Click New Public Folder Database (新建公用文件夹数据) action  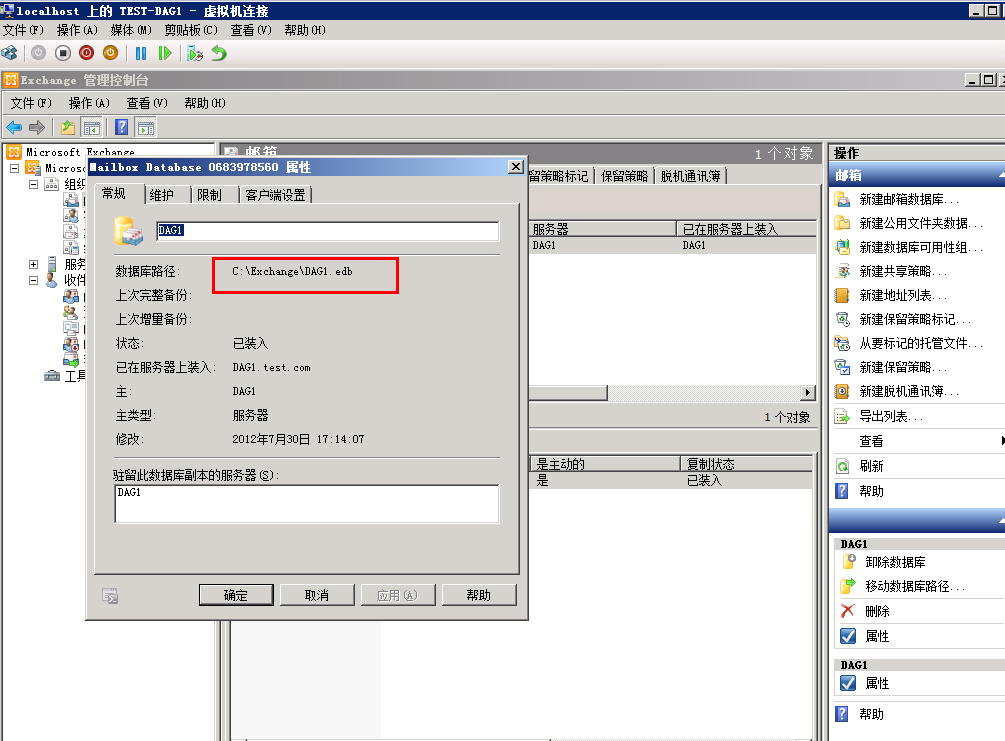pos(920,223)
